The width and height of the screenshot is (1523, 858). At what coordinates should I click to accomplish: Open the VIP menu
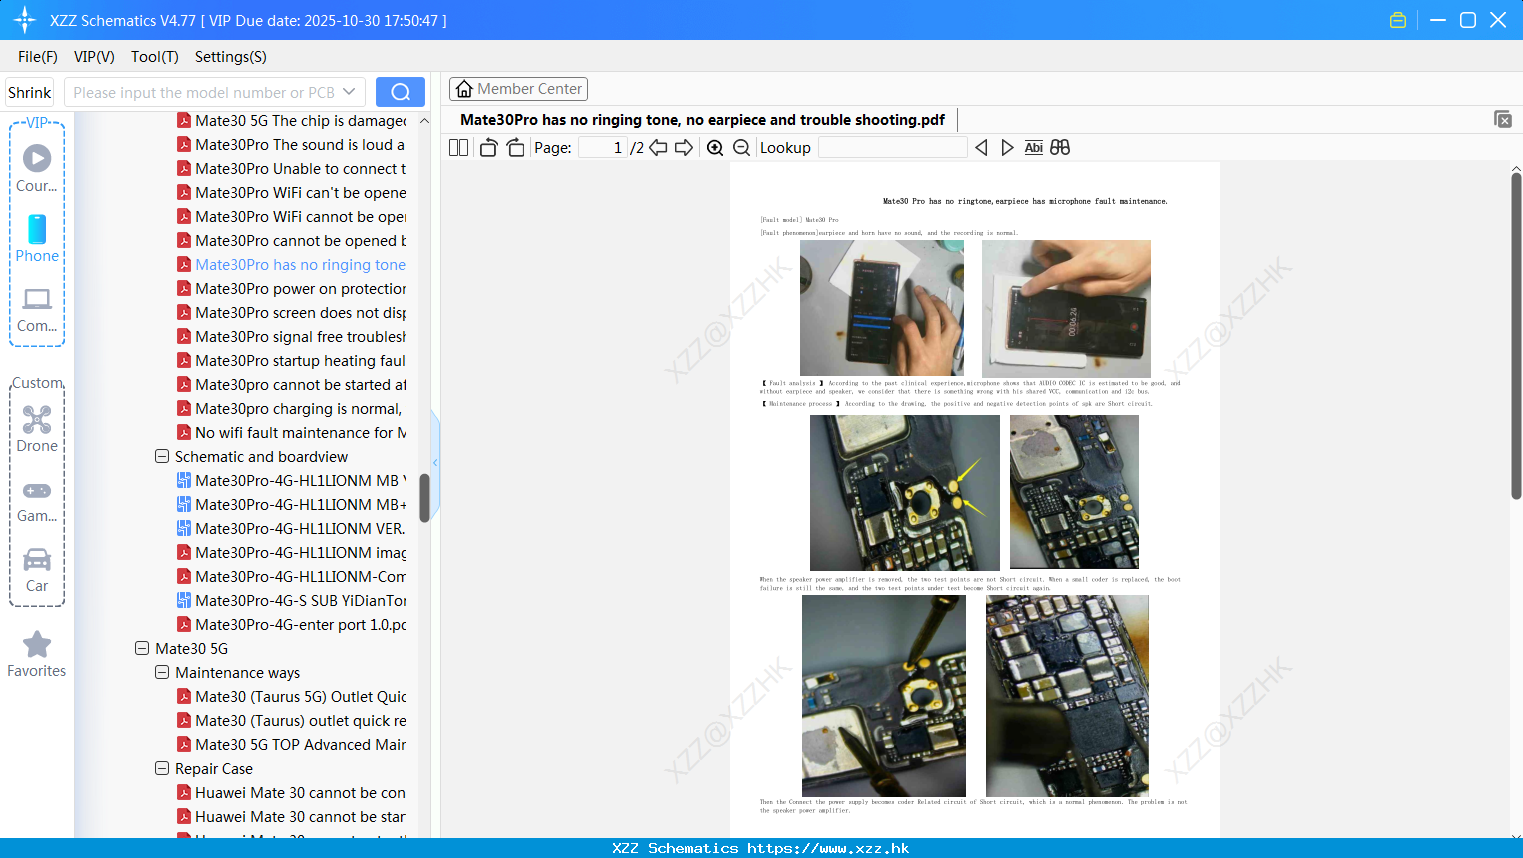(x=94, y=57)
